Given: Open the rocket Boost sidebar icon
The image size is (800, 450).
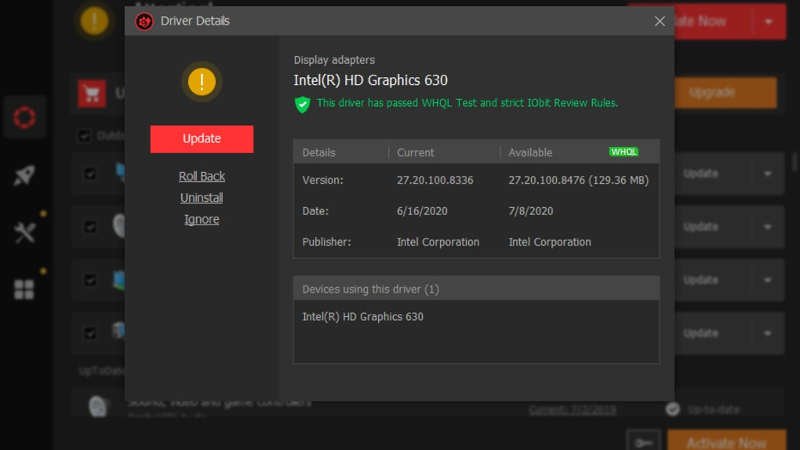Looking at the screenshot, I should pyautogui.click(x=24, y=175).
